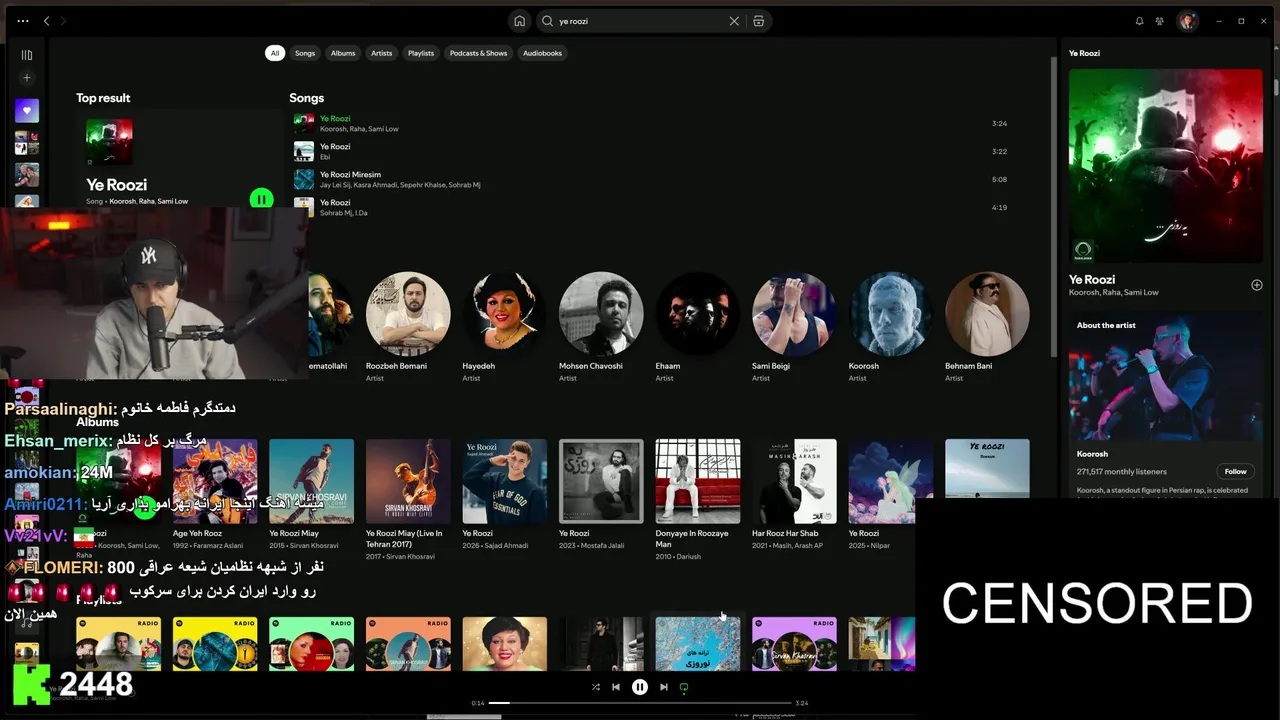This screenshot has width=1280, height=720.
Task: Click the Ye Roozi title in Now Playing
Action: pyautogui.click(x=1092, y=280)
